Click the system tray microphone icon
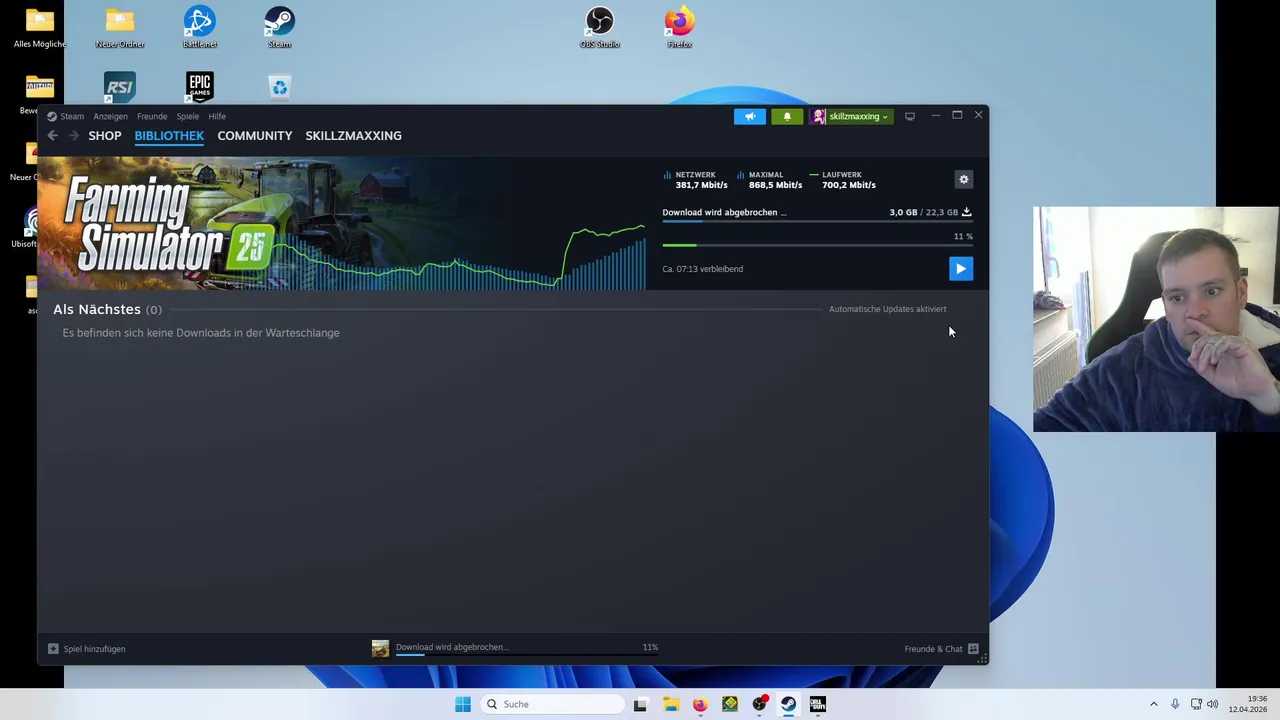Image resolution: width=1280 pixels, height=720 pixels. point(1175,704)
